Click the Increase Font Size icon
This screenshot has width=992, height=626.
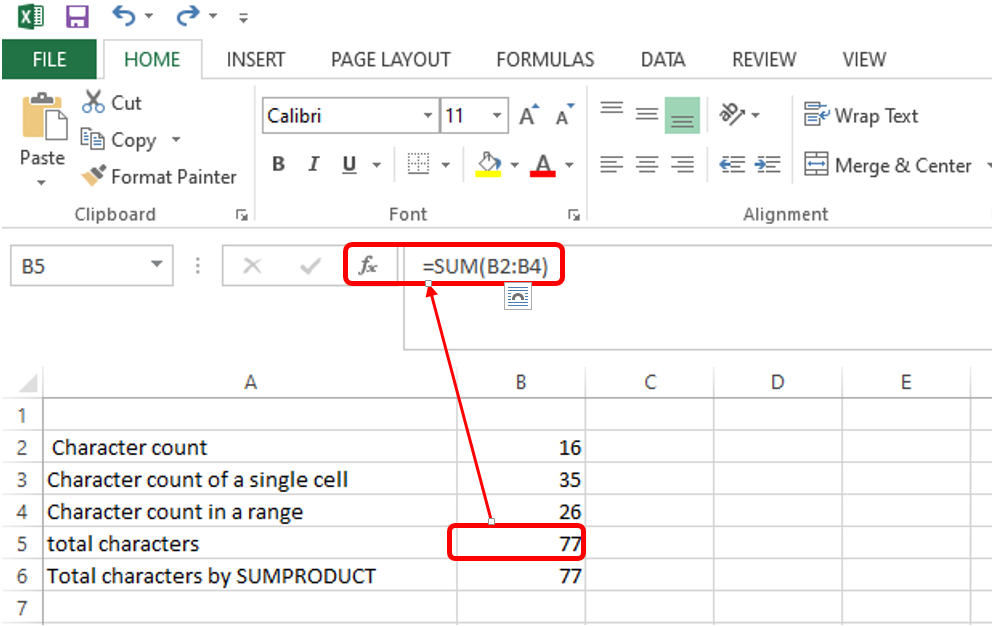[527, 113]
